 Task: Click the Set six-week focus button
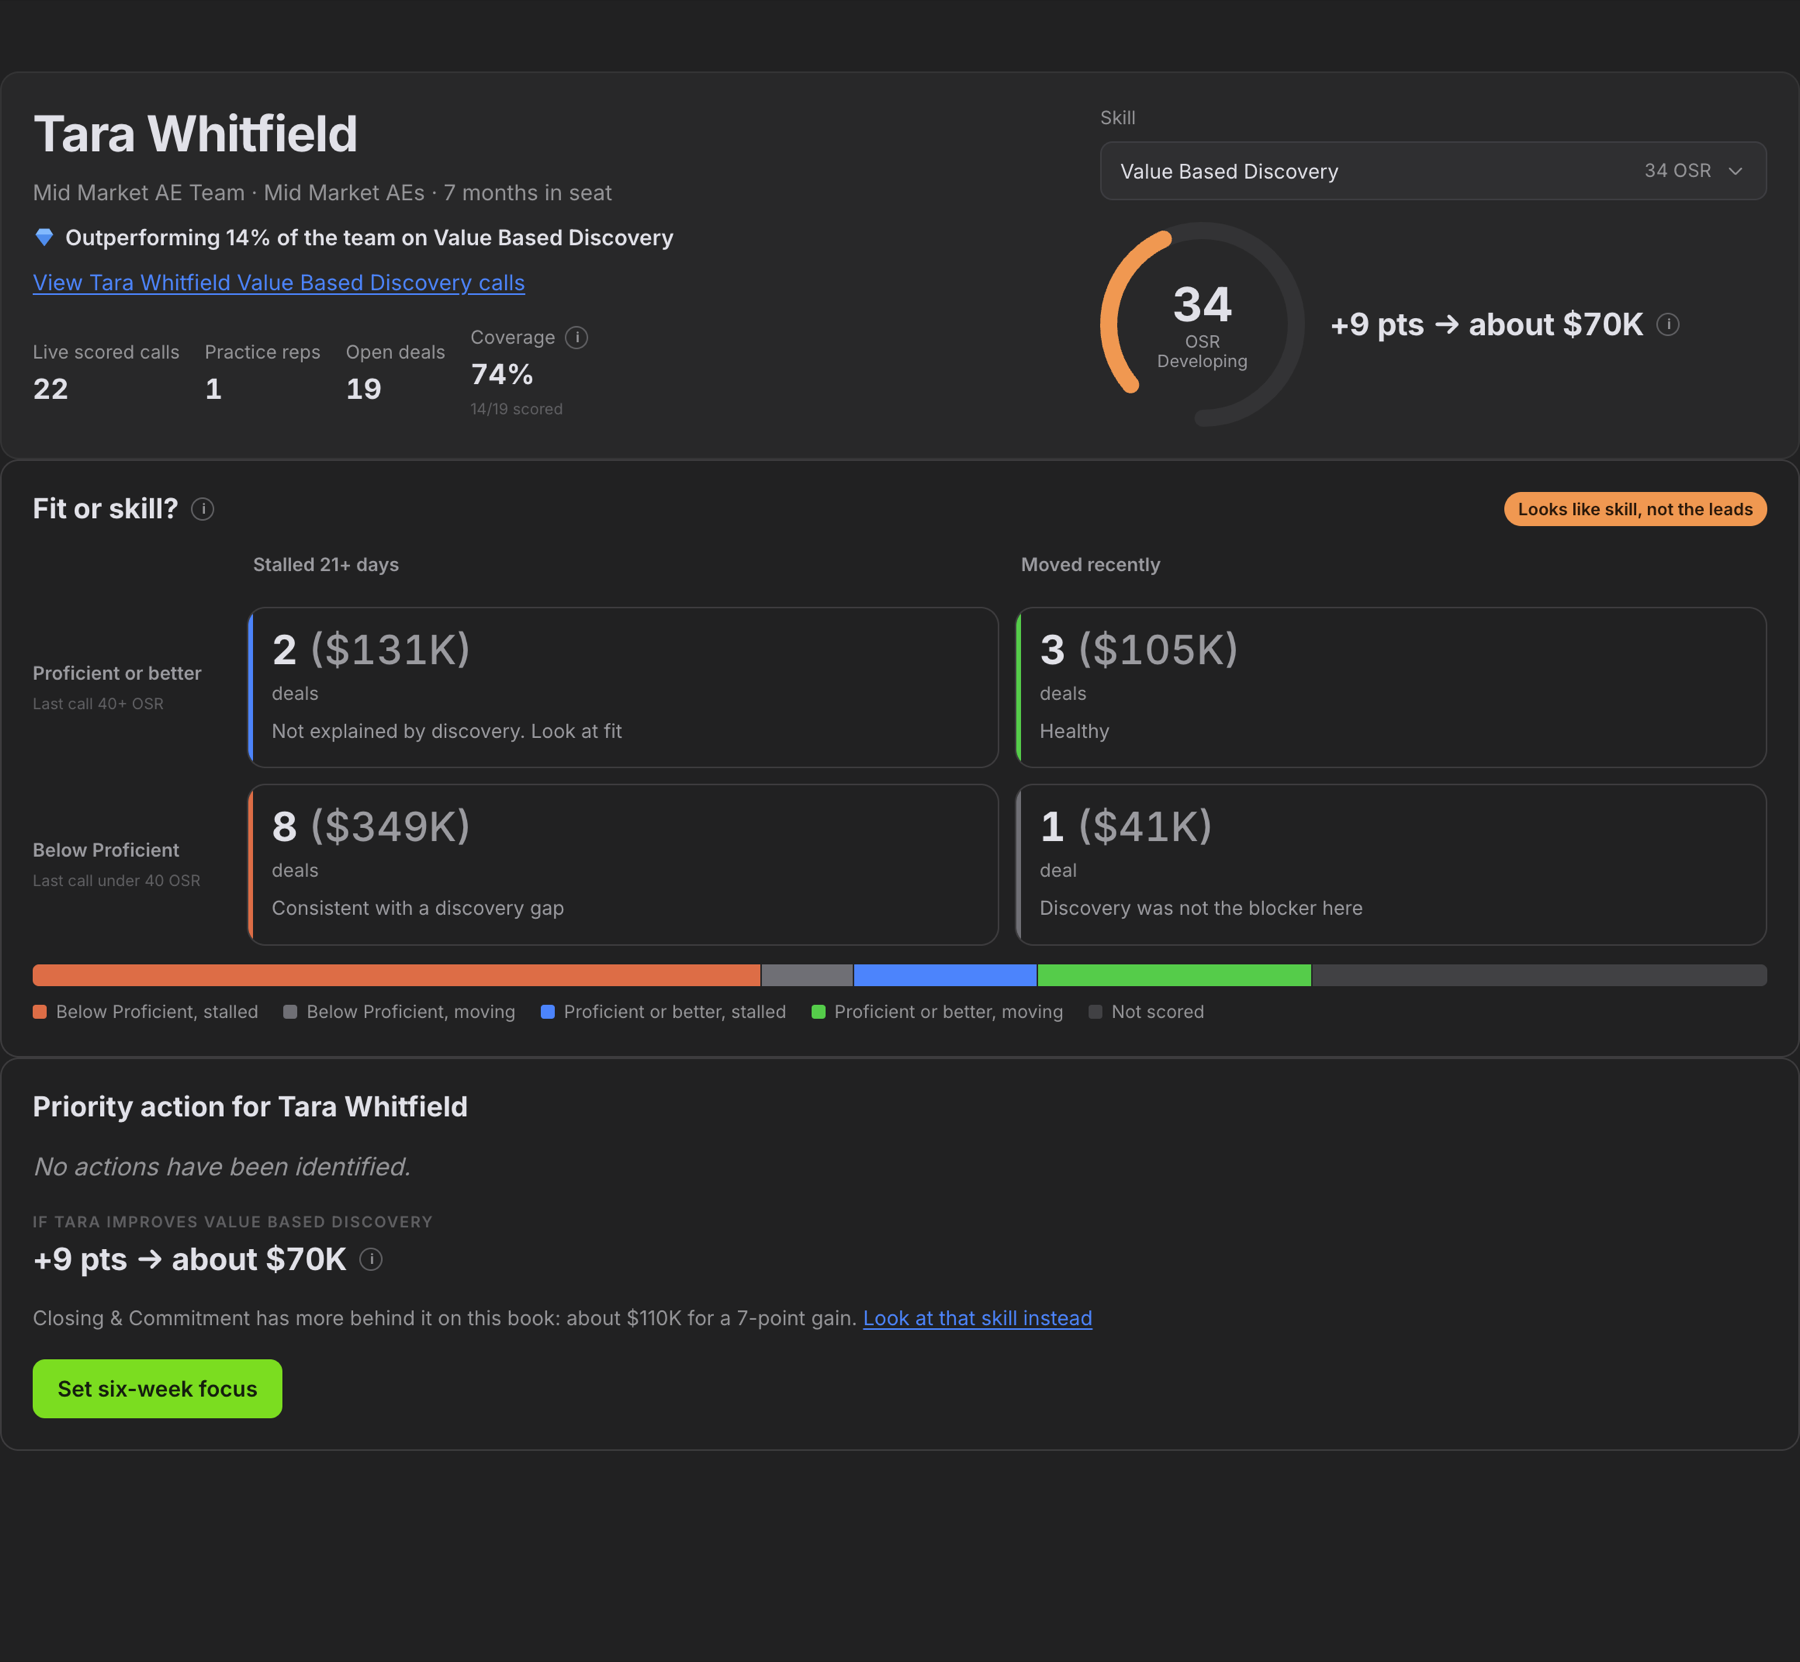(157, 1388)
